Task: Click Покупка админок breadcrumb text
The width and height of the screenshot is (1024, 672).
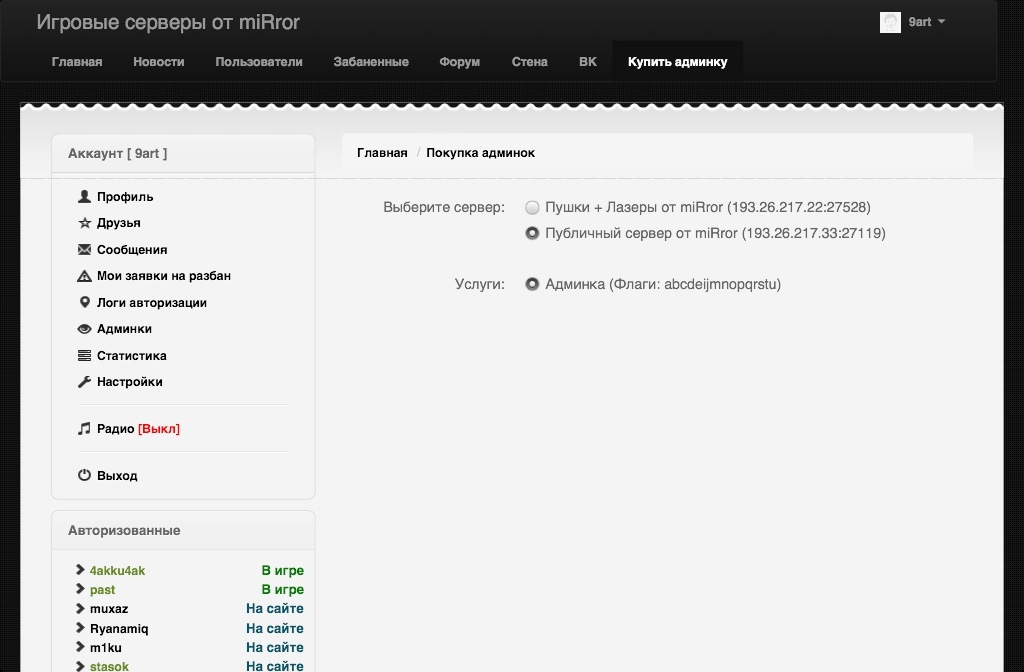Action: pos(481,153)
